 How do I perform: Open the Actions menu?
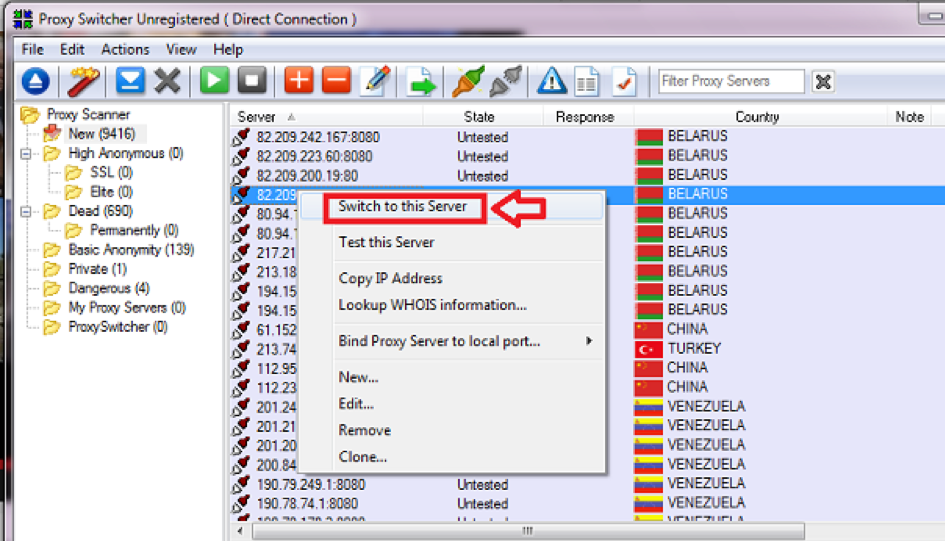pos(125,49)
